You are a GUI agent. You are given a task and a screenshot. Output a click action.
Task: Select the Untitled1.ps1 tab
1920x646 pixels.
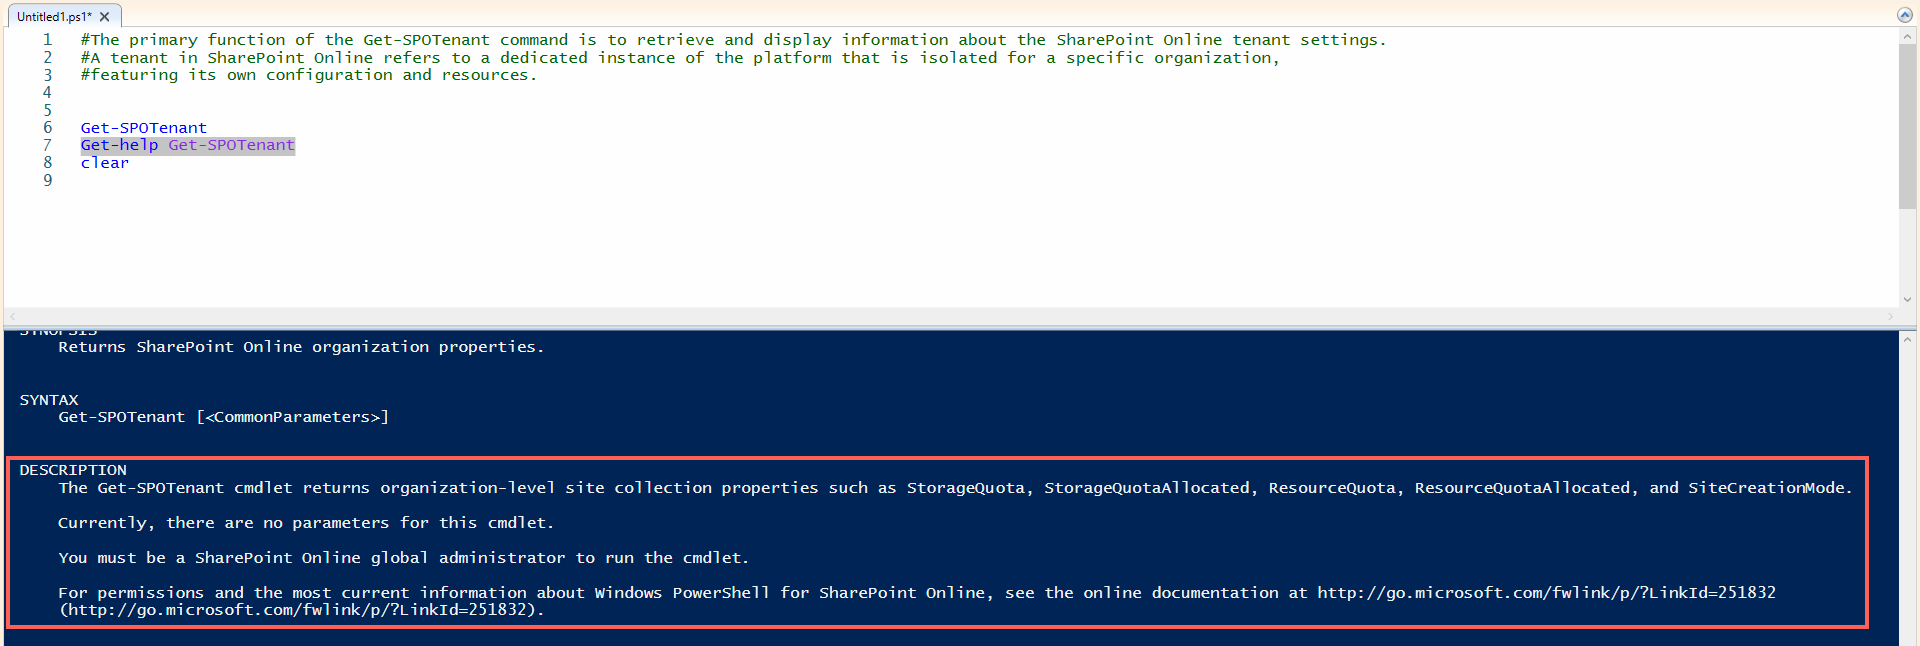[54, 17]
